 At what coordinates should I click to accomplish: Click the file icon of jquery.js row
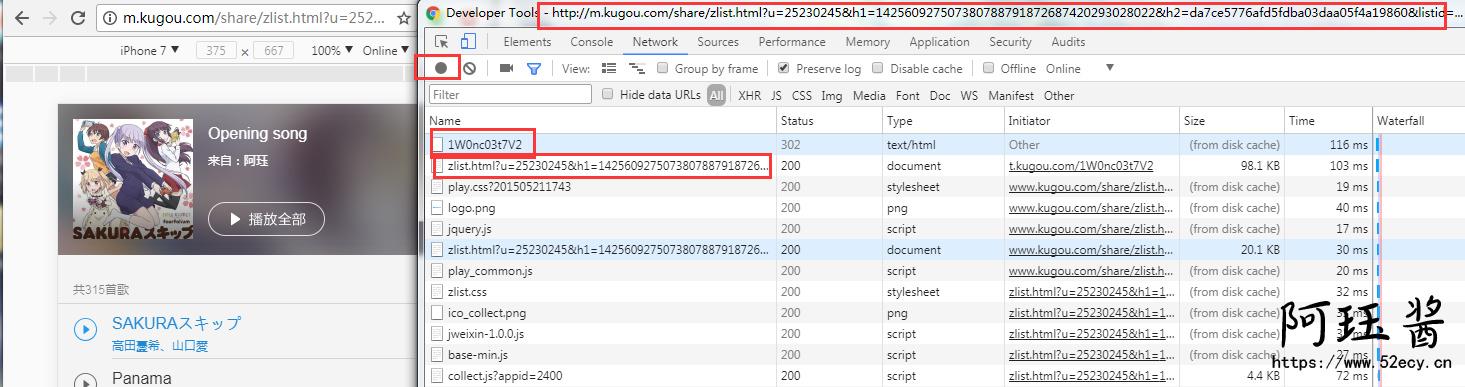(437, 229)
